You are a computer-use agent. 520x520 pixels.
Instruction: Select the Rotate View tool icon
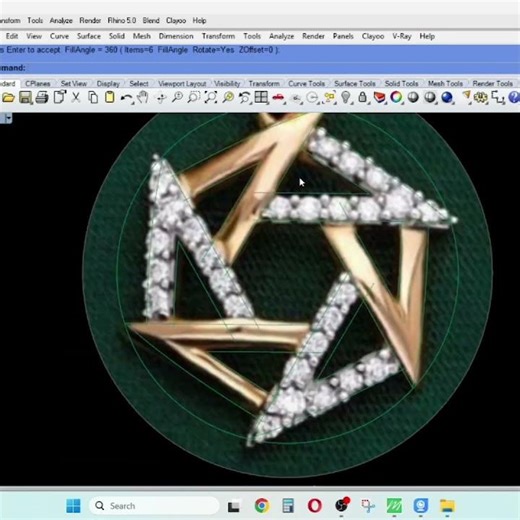(x=161, y=98)
